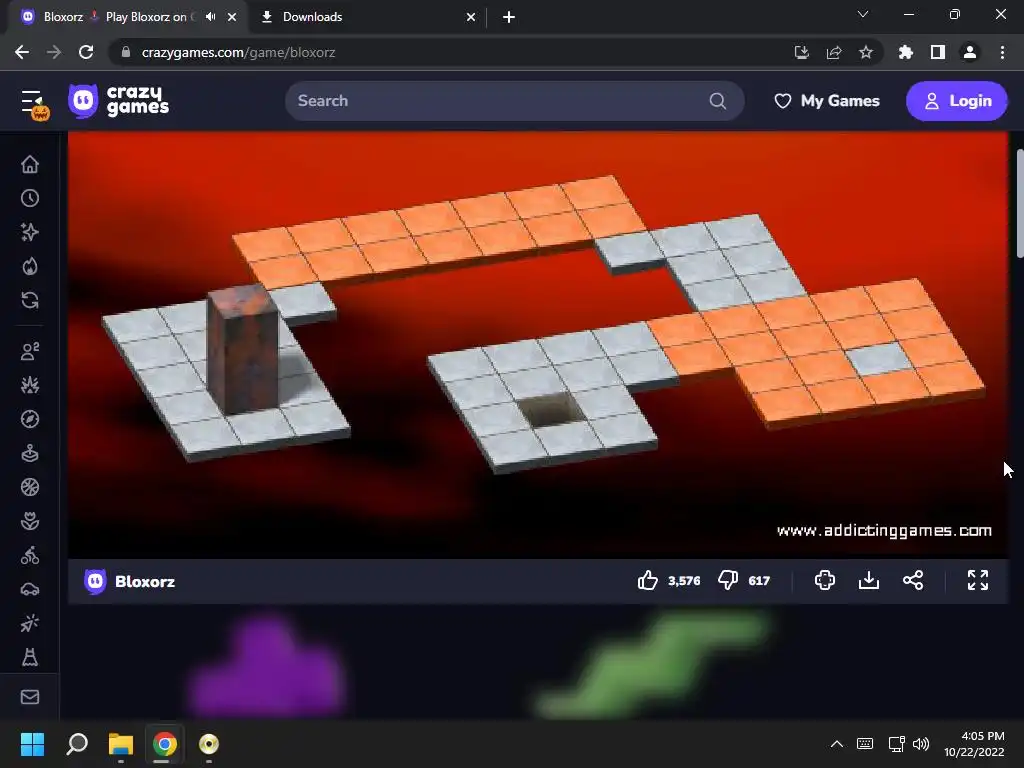Open File Explorer from taskbar
This screenshot has width=1024, height=768.
point(121,744)
